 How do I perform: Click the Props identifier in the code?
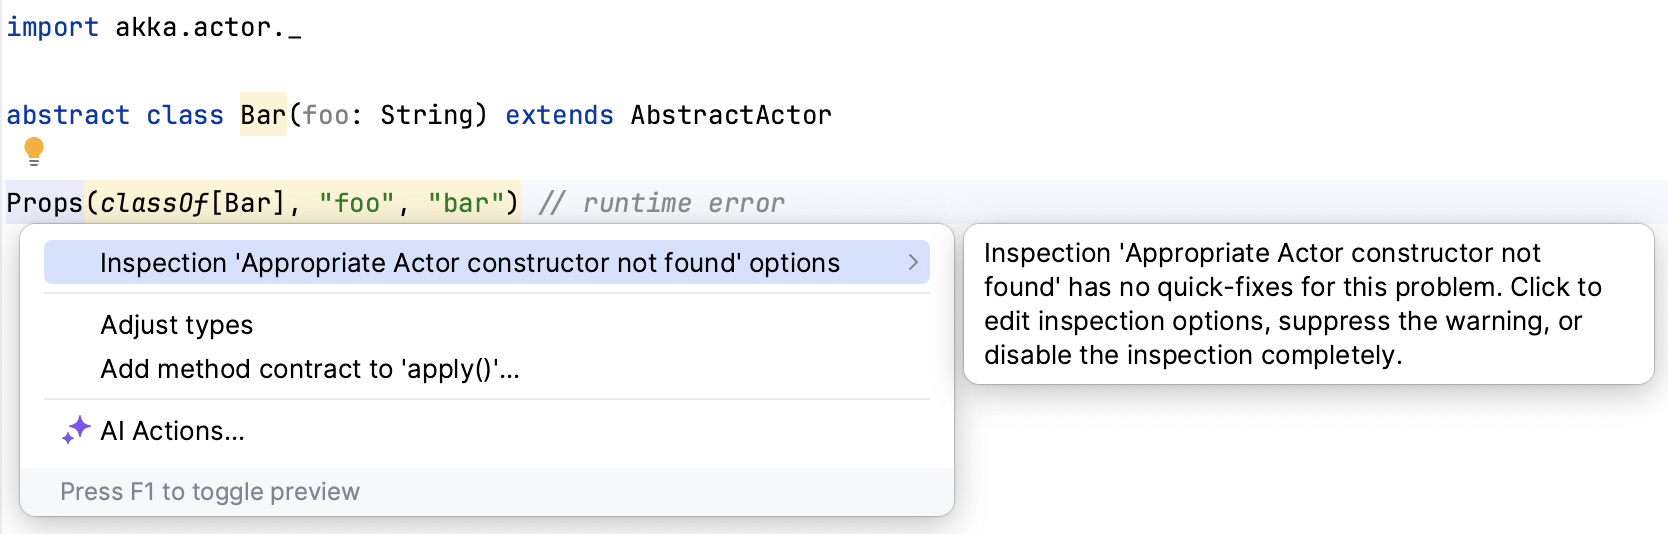point(45,203)
